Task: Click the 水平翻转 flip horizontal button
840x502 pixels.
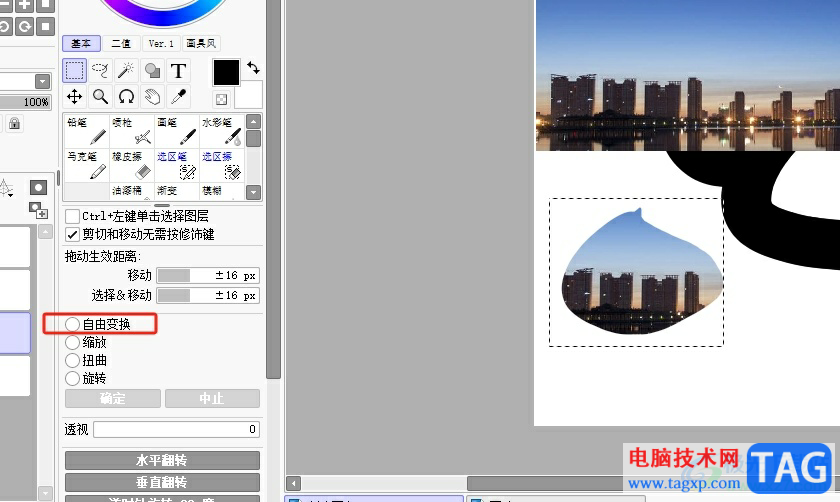Action: [162, 460]
